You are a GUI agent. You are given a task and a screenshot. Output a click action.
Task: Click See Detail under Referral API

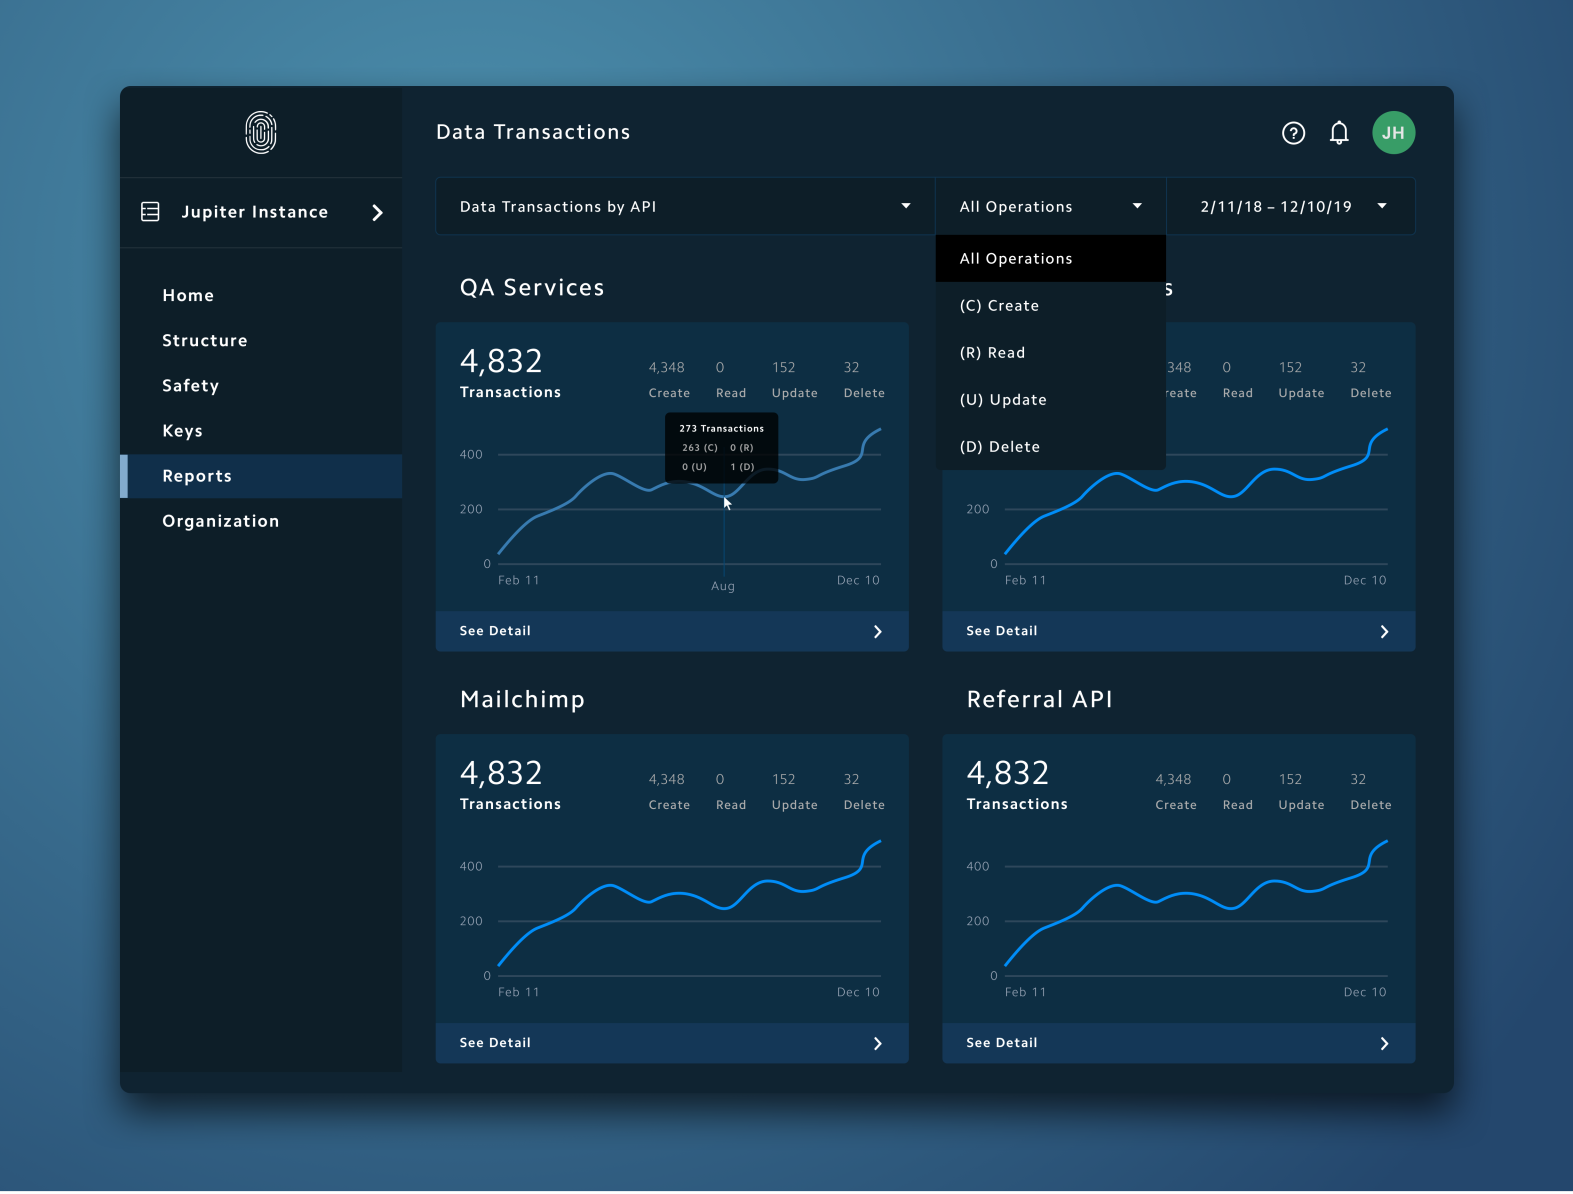1178,1043
